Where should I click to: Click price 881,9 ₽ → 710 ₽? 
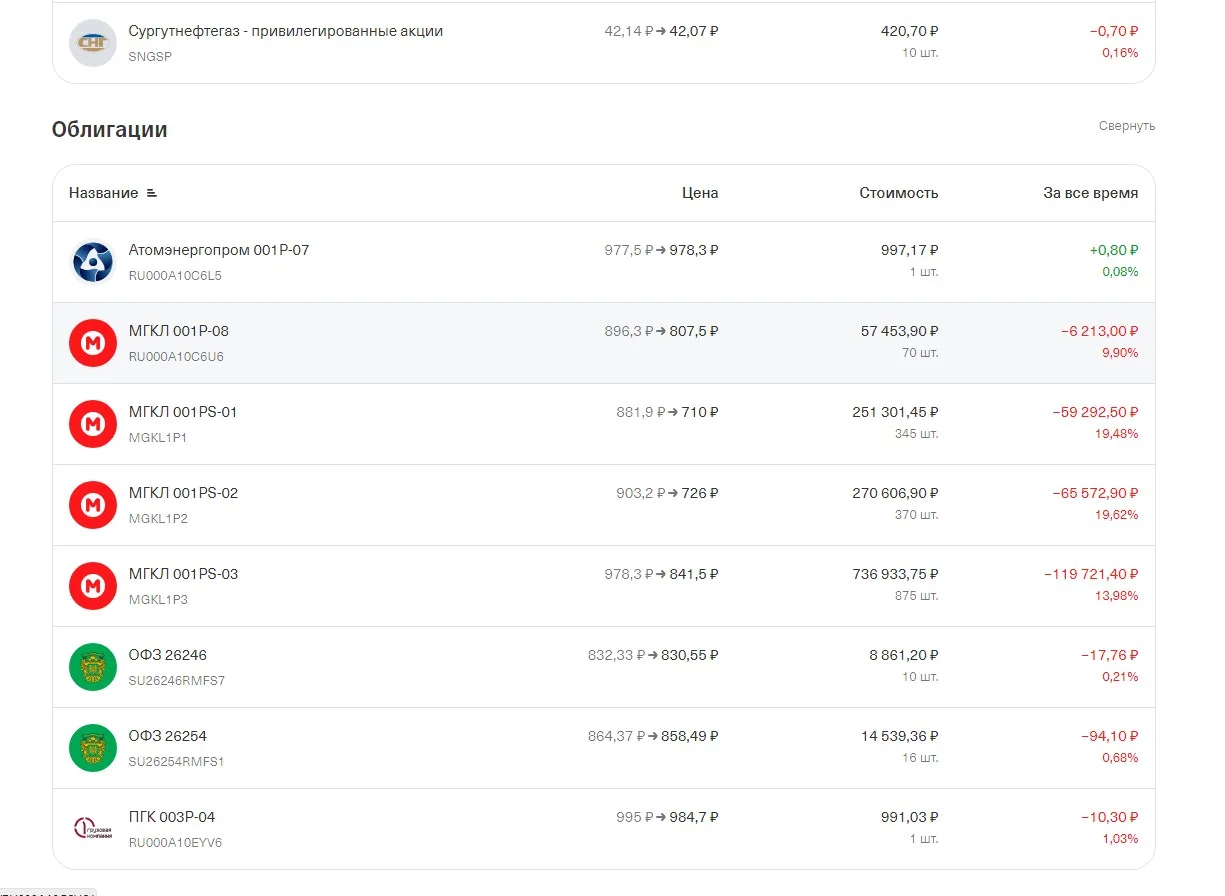(x=667, y=412)
